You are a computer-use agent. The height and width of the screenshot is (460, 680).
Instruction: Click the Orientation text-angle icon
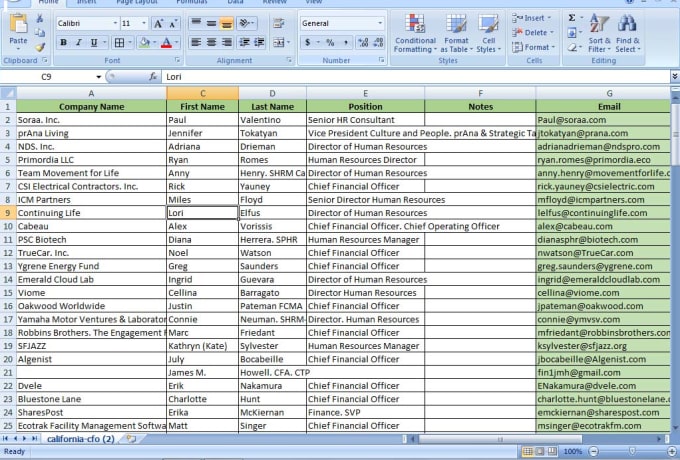tap(246, 23)
